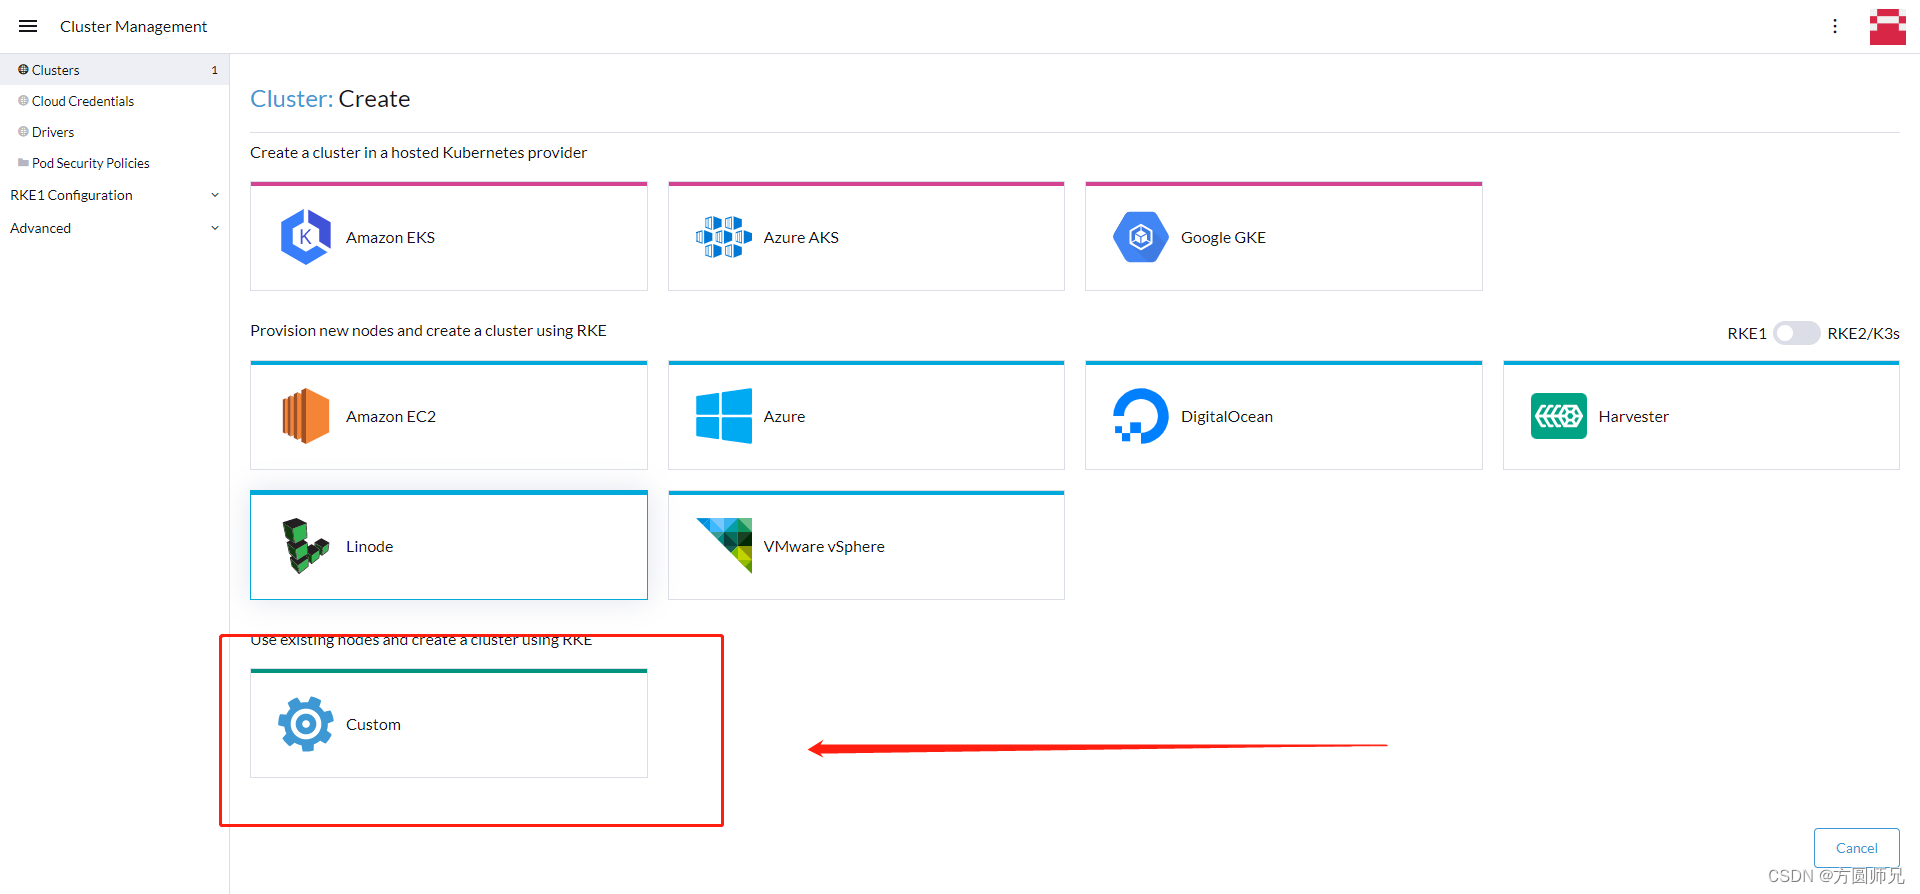This screenshot has width=1920, height=894.
Task: Click the globe icon beside Cloud Credentials
Action: pyautogui.click(x=23, y=101)
